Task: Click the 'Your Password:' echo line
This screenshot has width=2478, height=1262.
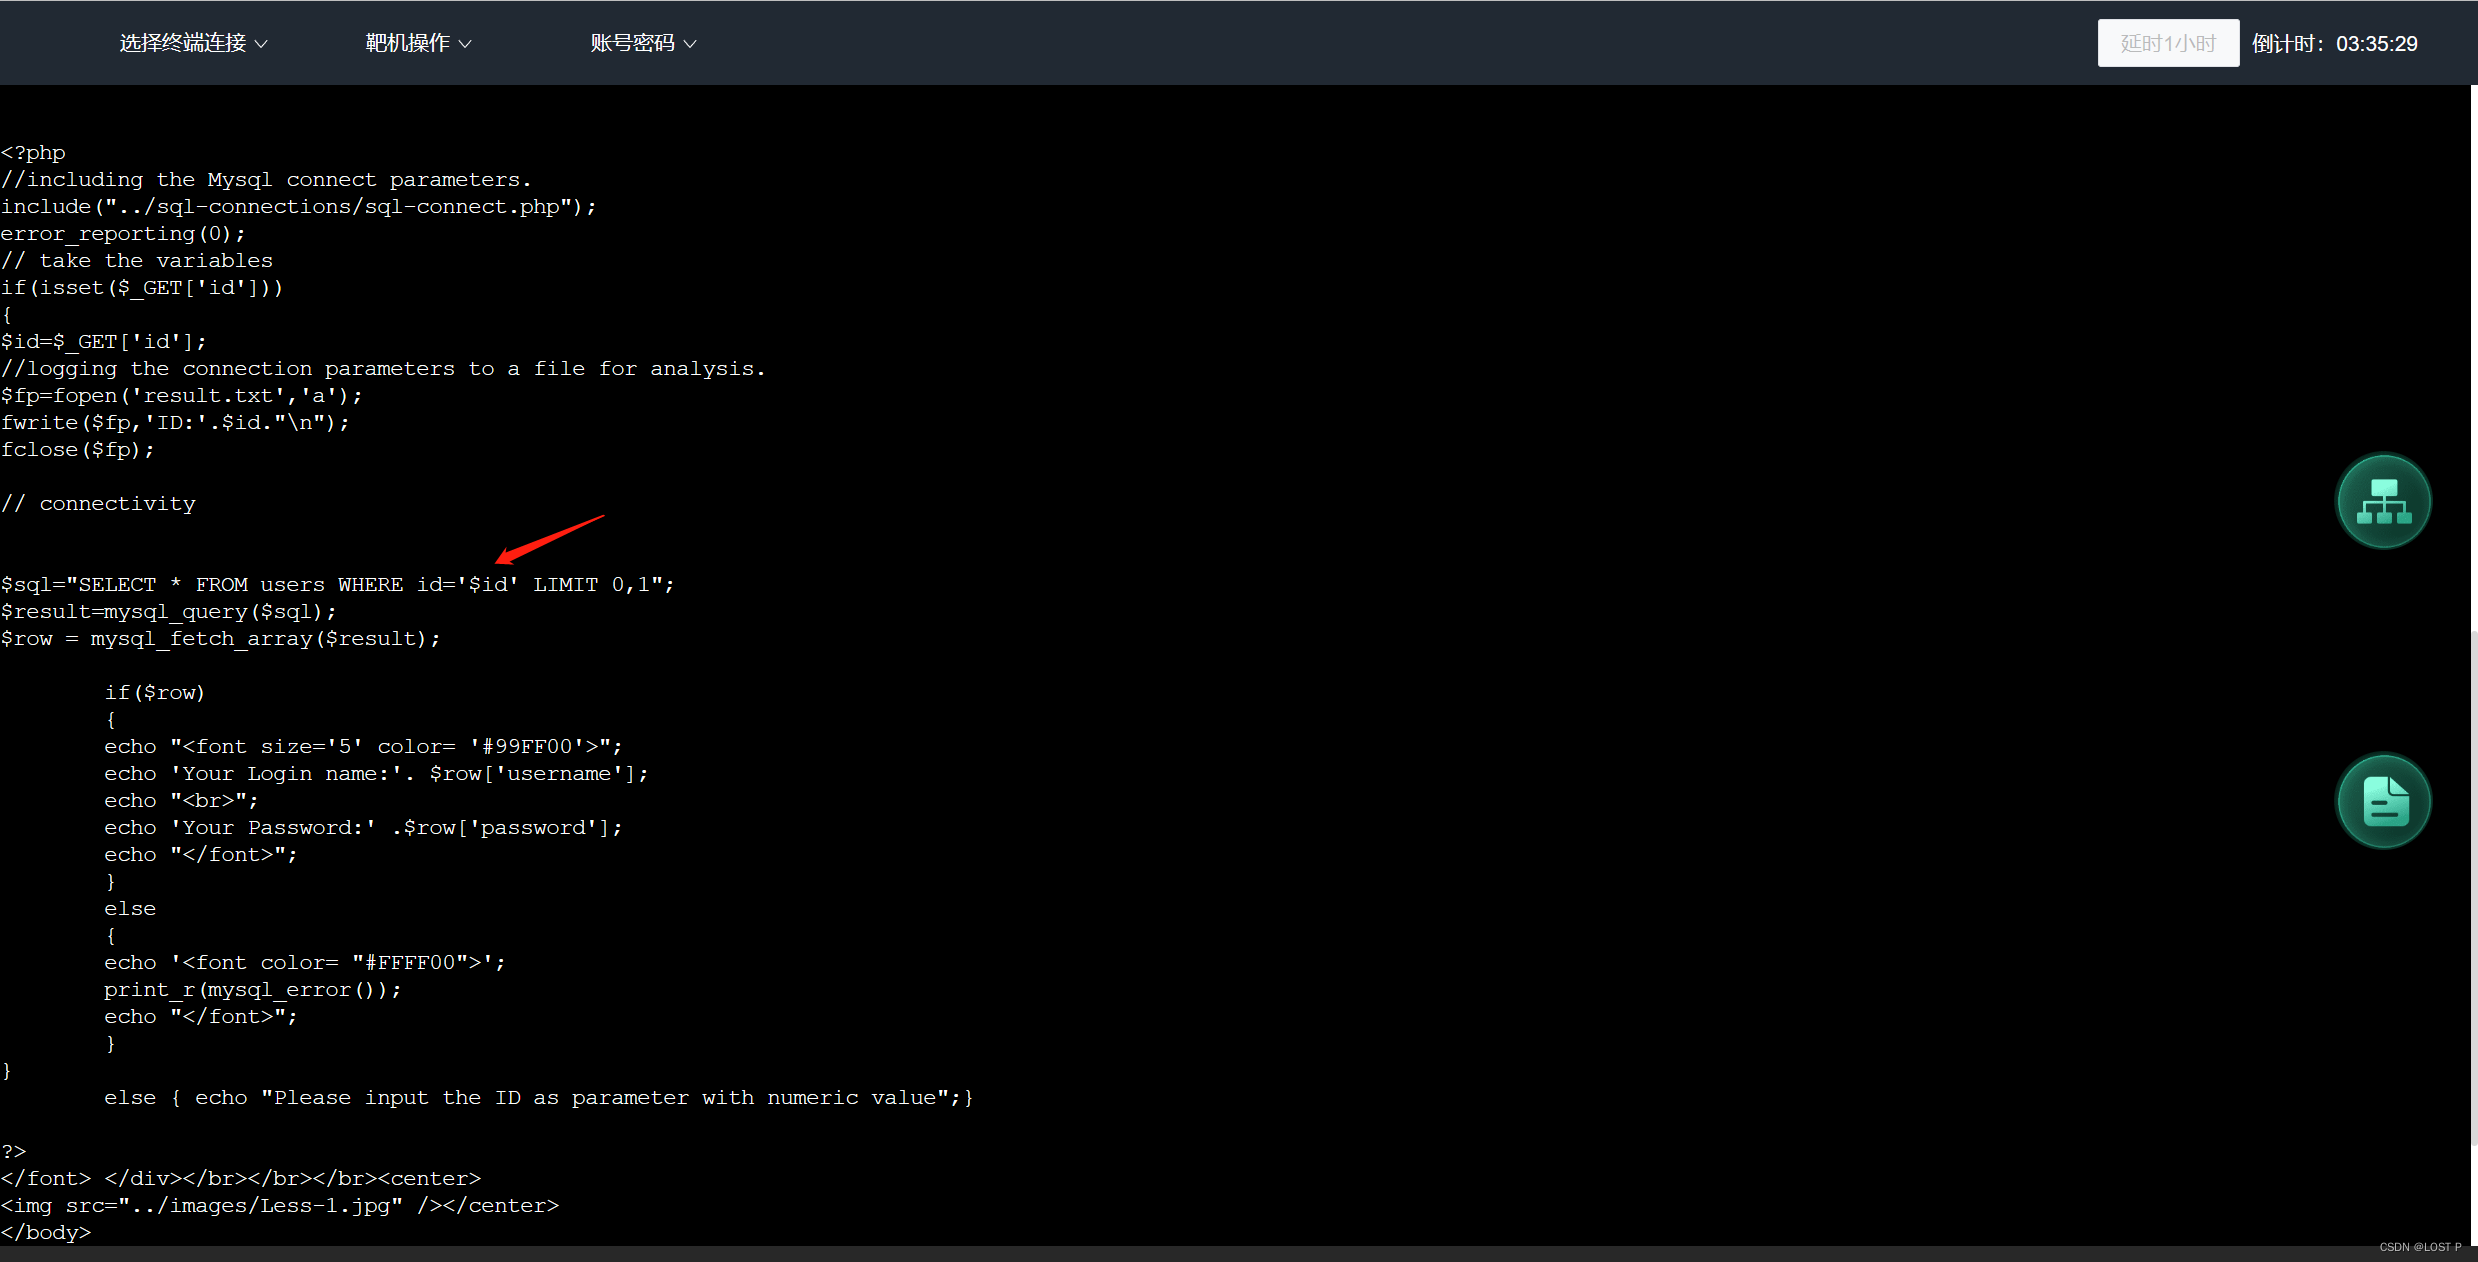Action: (x=363, y=827)
